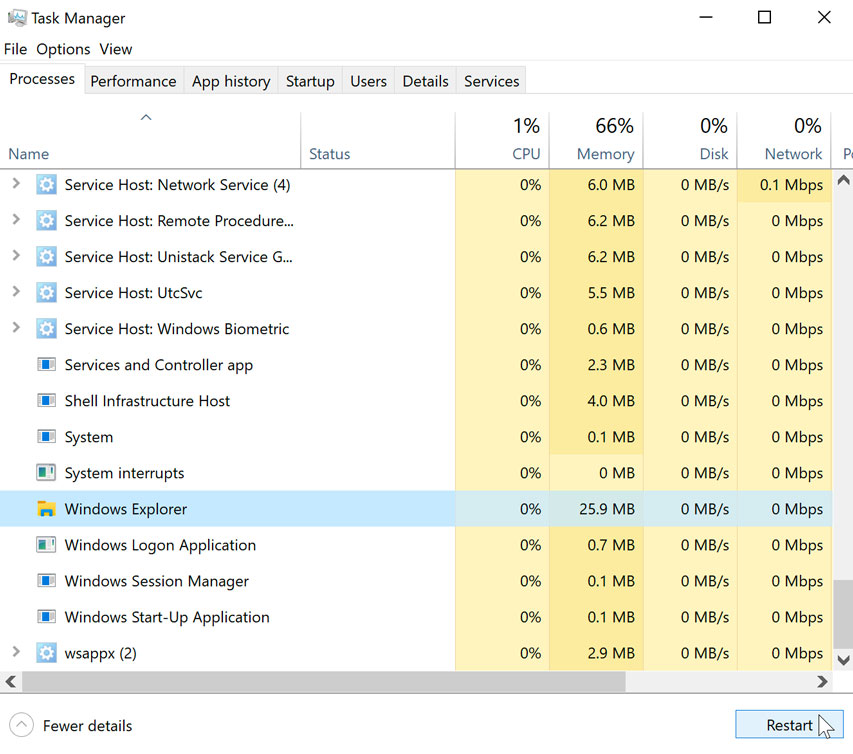The image size is (853, 754).
Task: Click the wsappx gear icon
Action: 46,652
